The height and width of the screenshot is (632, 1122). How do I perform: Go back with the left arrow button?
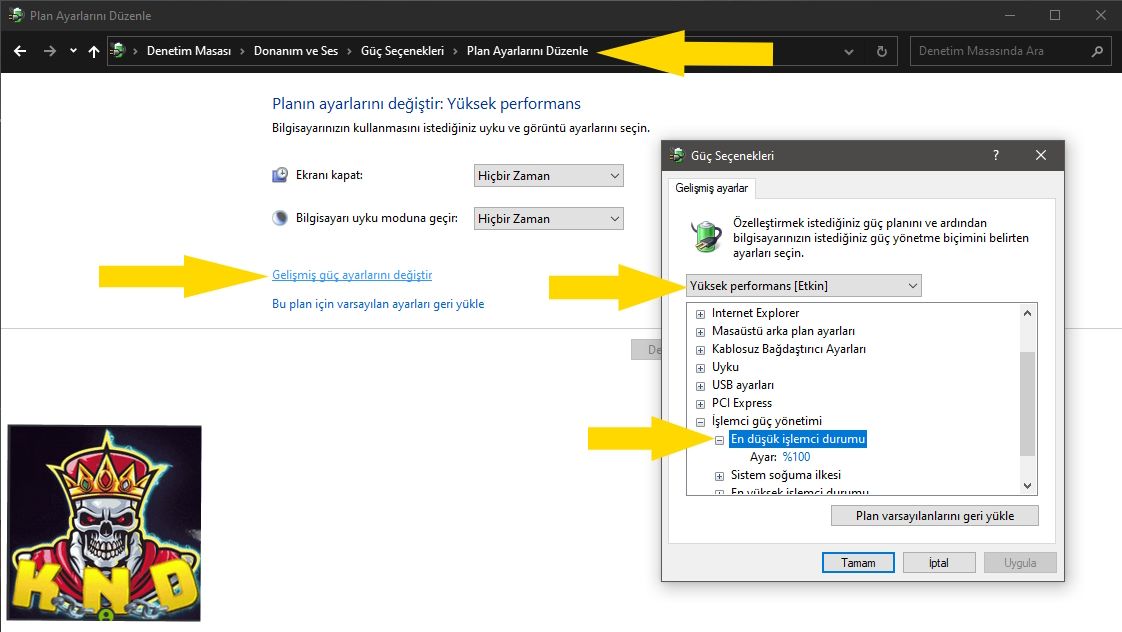pos(20,51)
